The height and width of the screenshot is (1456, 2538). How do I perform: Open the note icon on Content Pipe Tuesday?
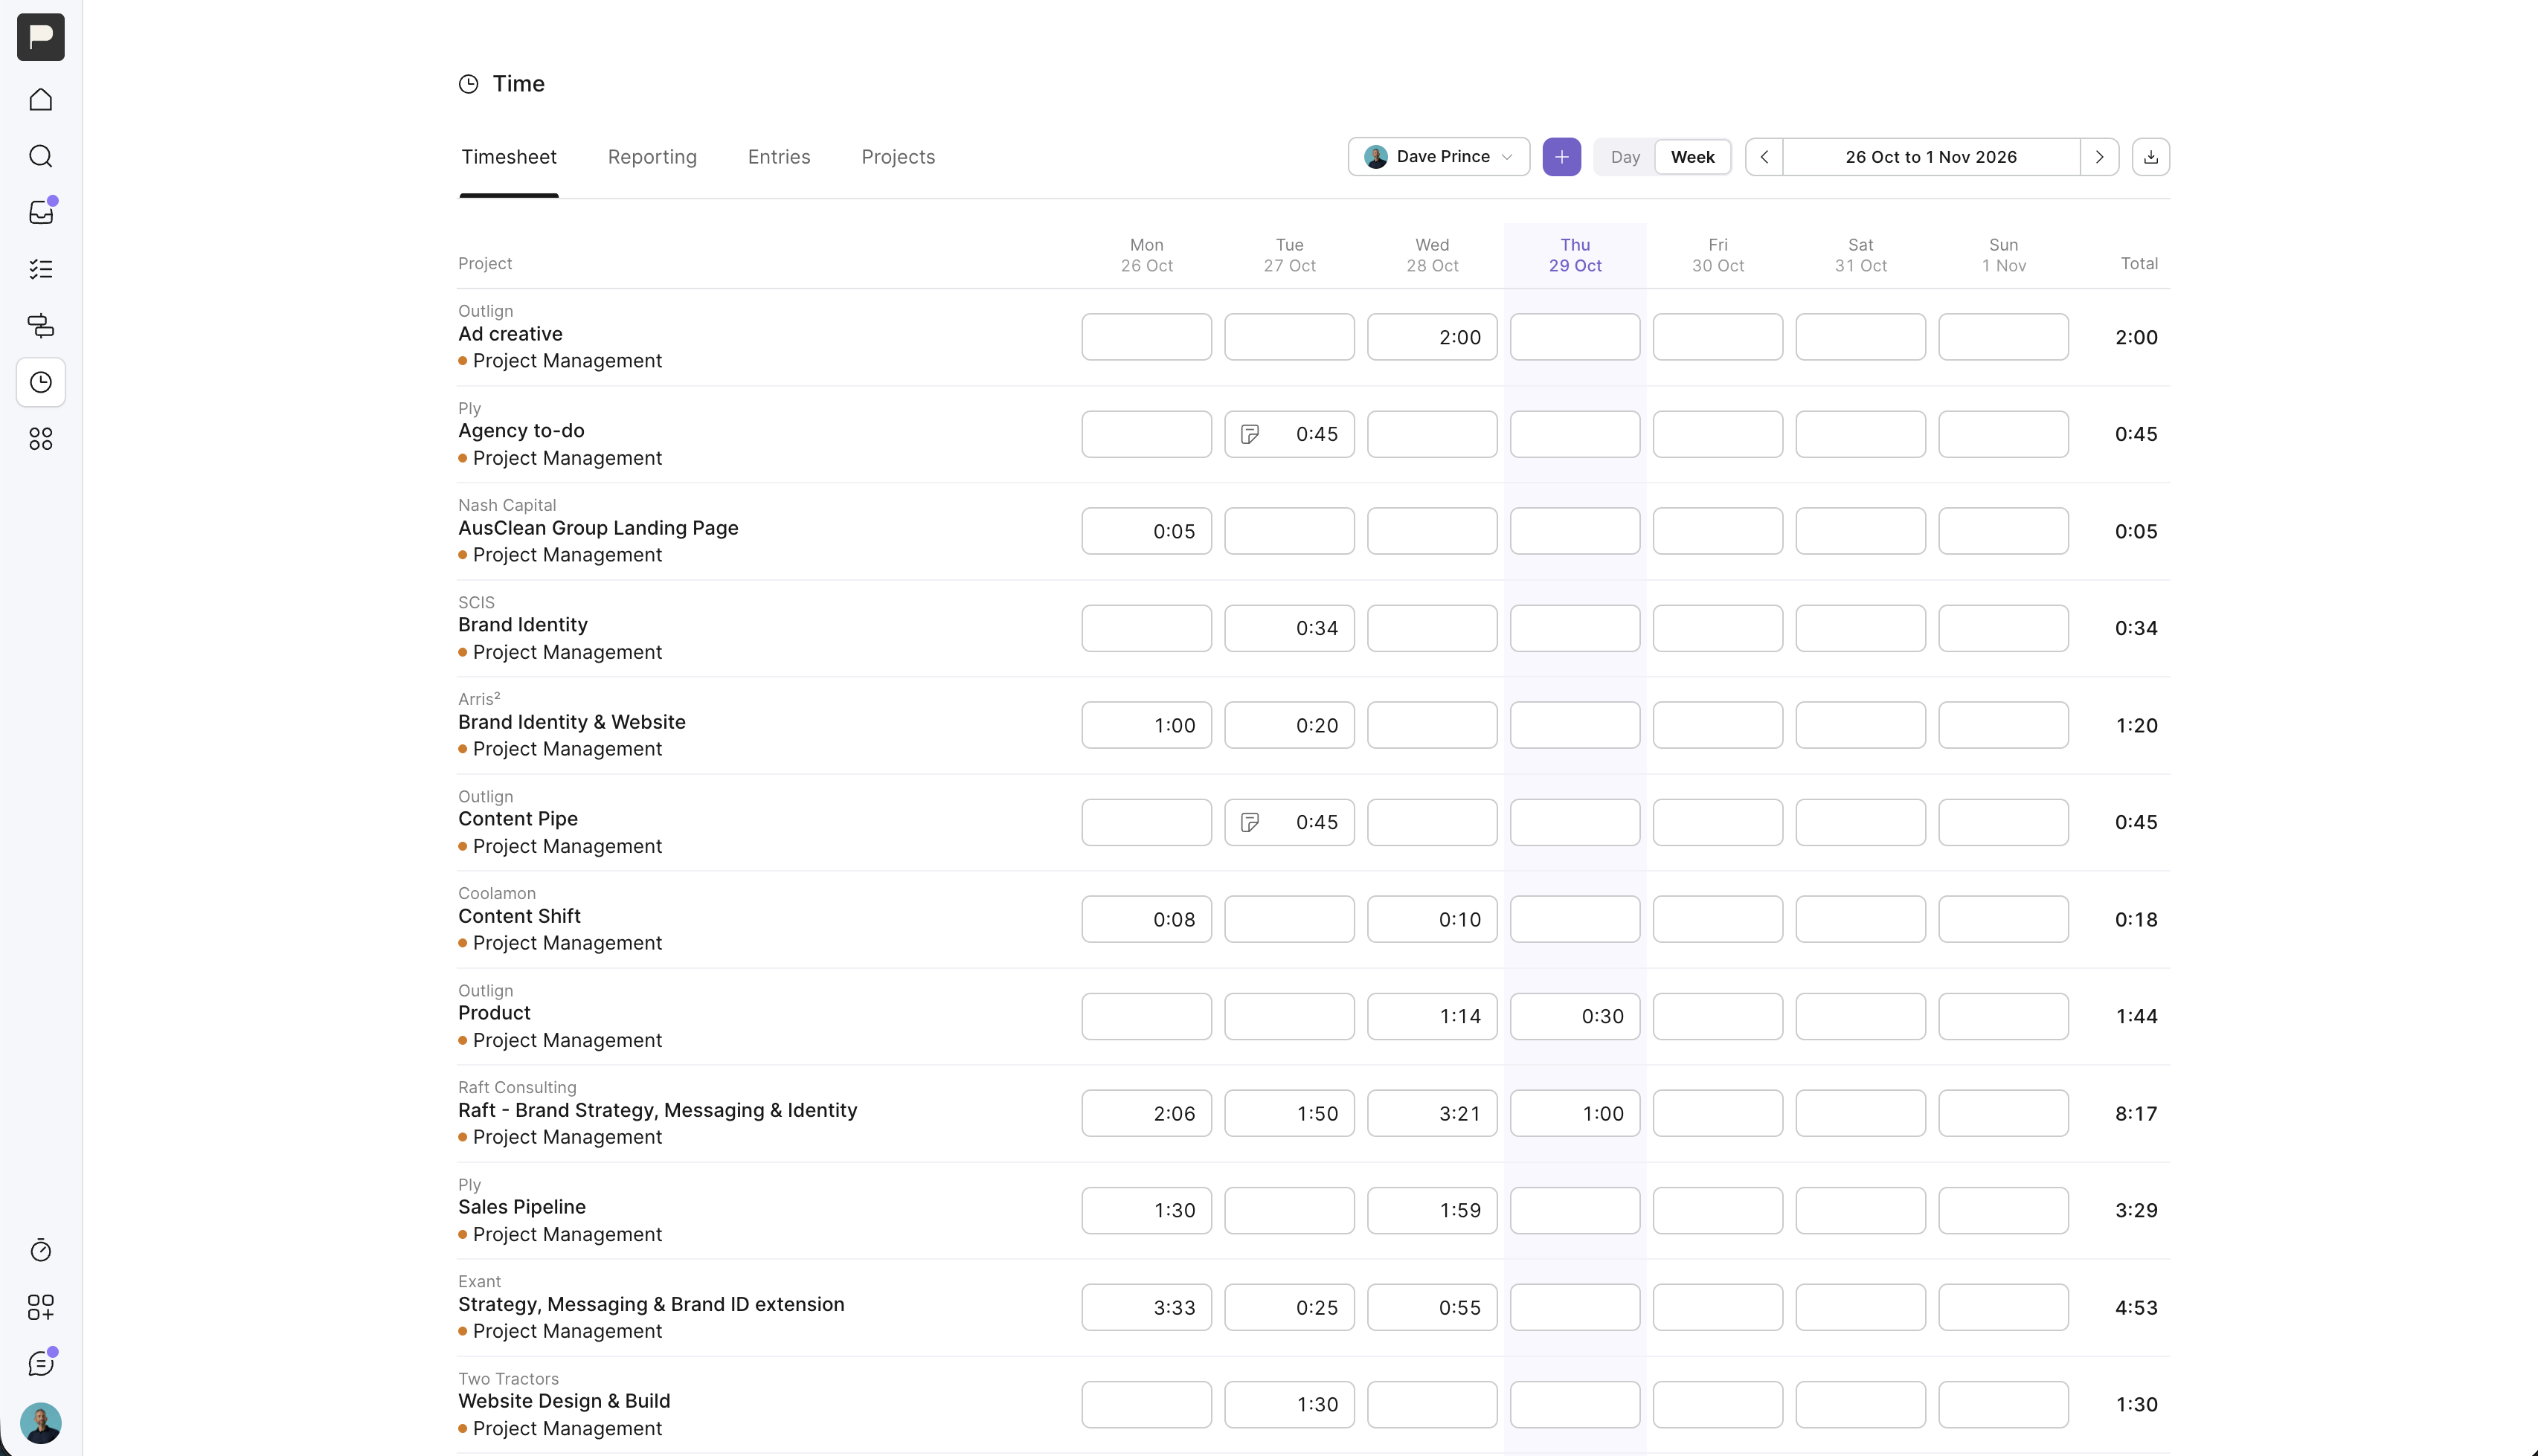(x=1249, y=822)
